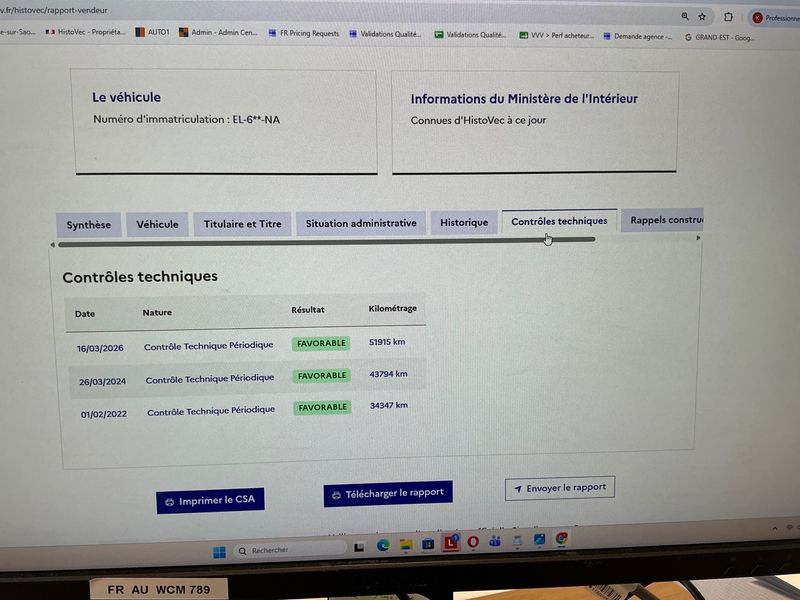Open the Rappels constructeur tab
The image size is (800, 600).
click(x=662, y=220)
